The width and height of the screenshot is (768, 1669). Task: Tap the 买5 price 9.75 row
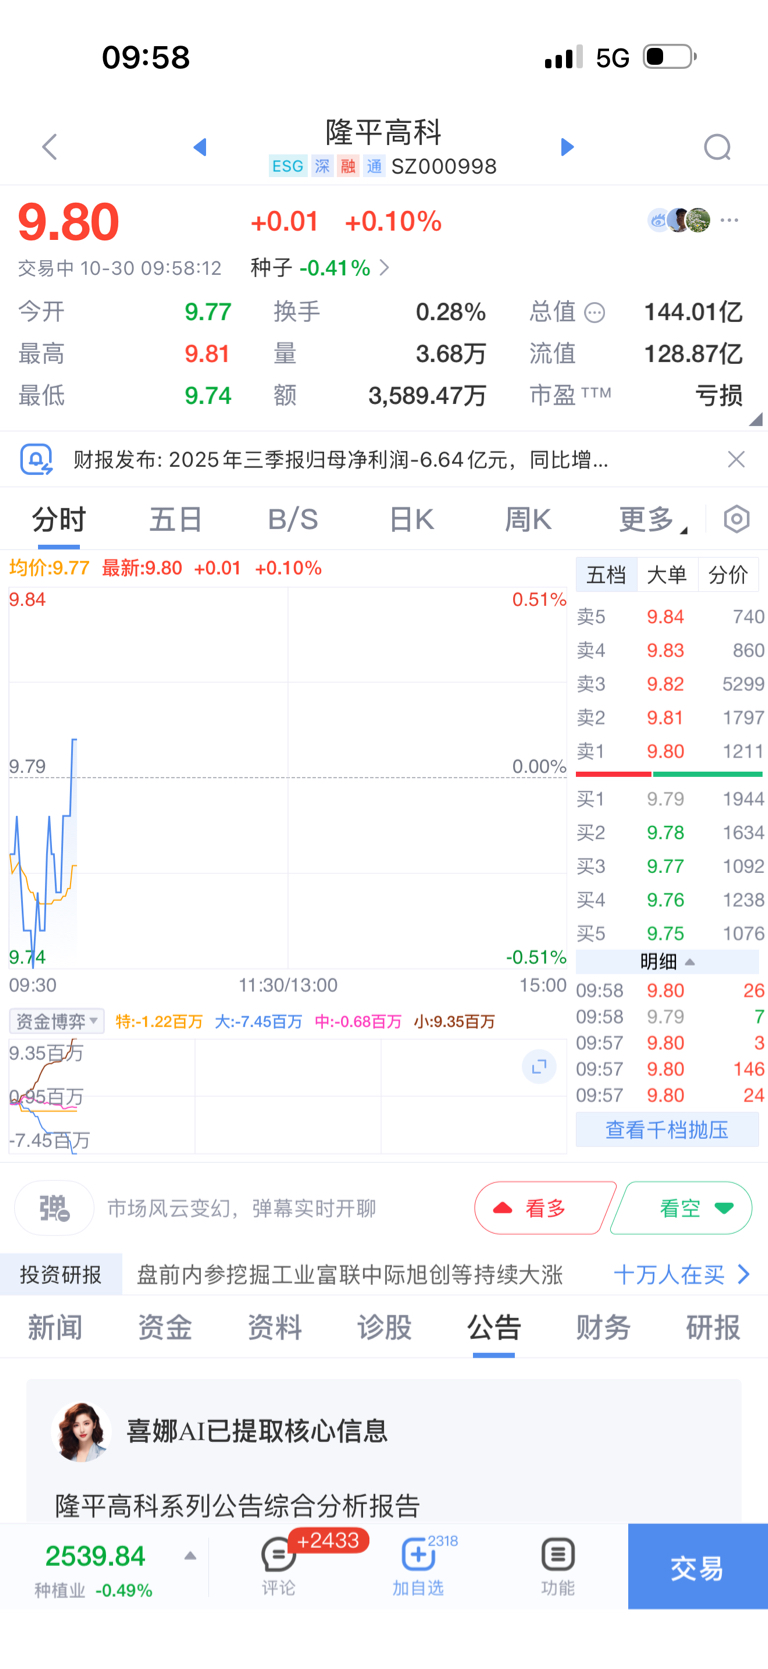(x=670, y=933)
